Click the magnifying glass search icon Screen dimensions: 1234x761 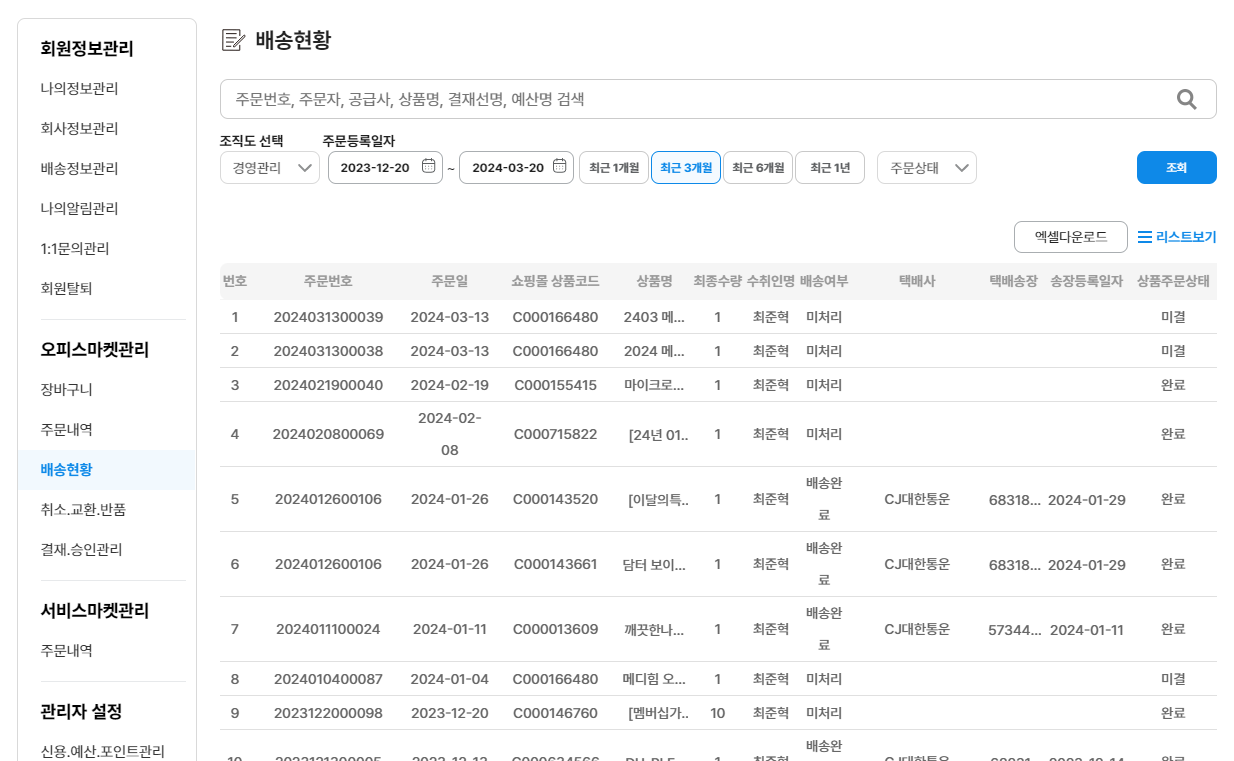[1186, 99]
